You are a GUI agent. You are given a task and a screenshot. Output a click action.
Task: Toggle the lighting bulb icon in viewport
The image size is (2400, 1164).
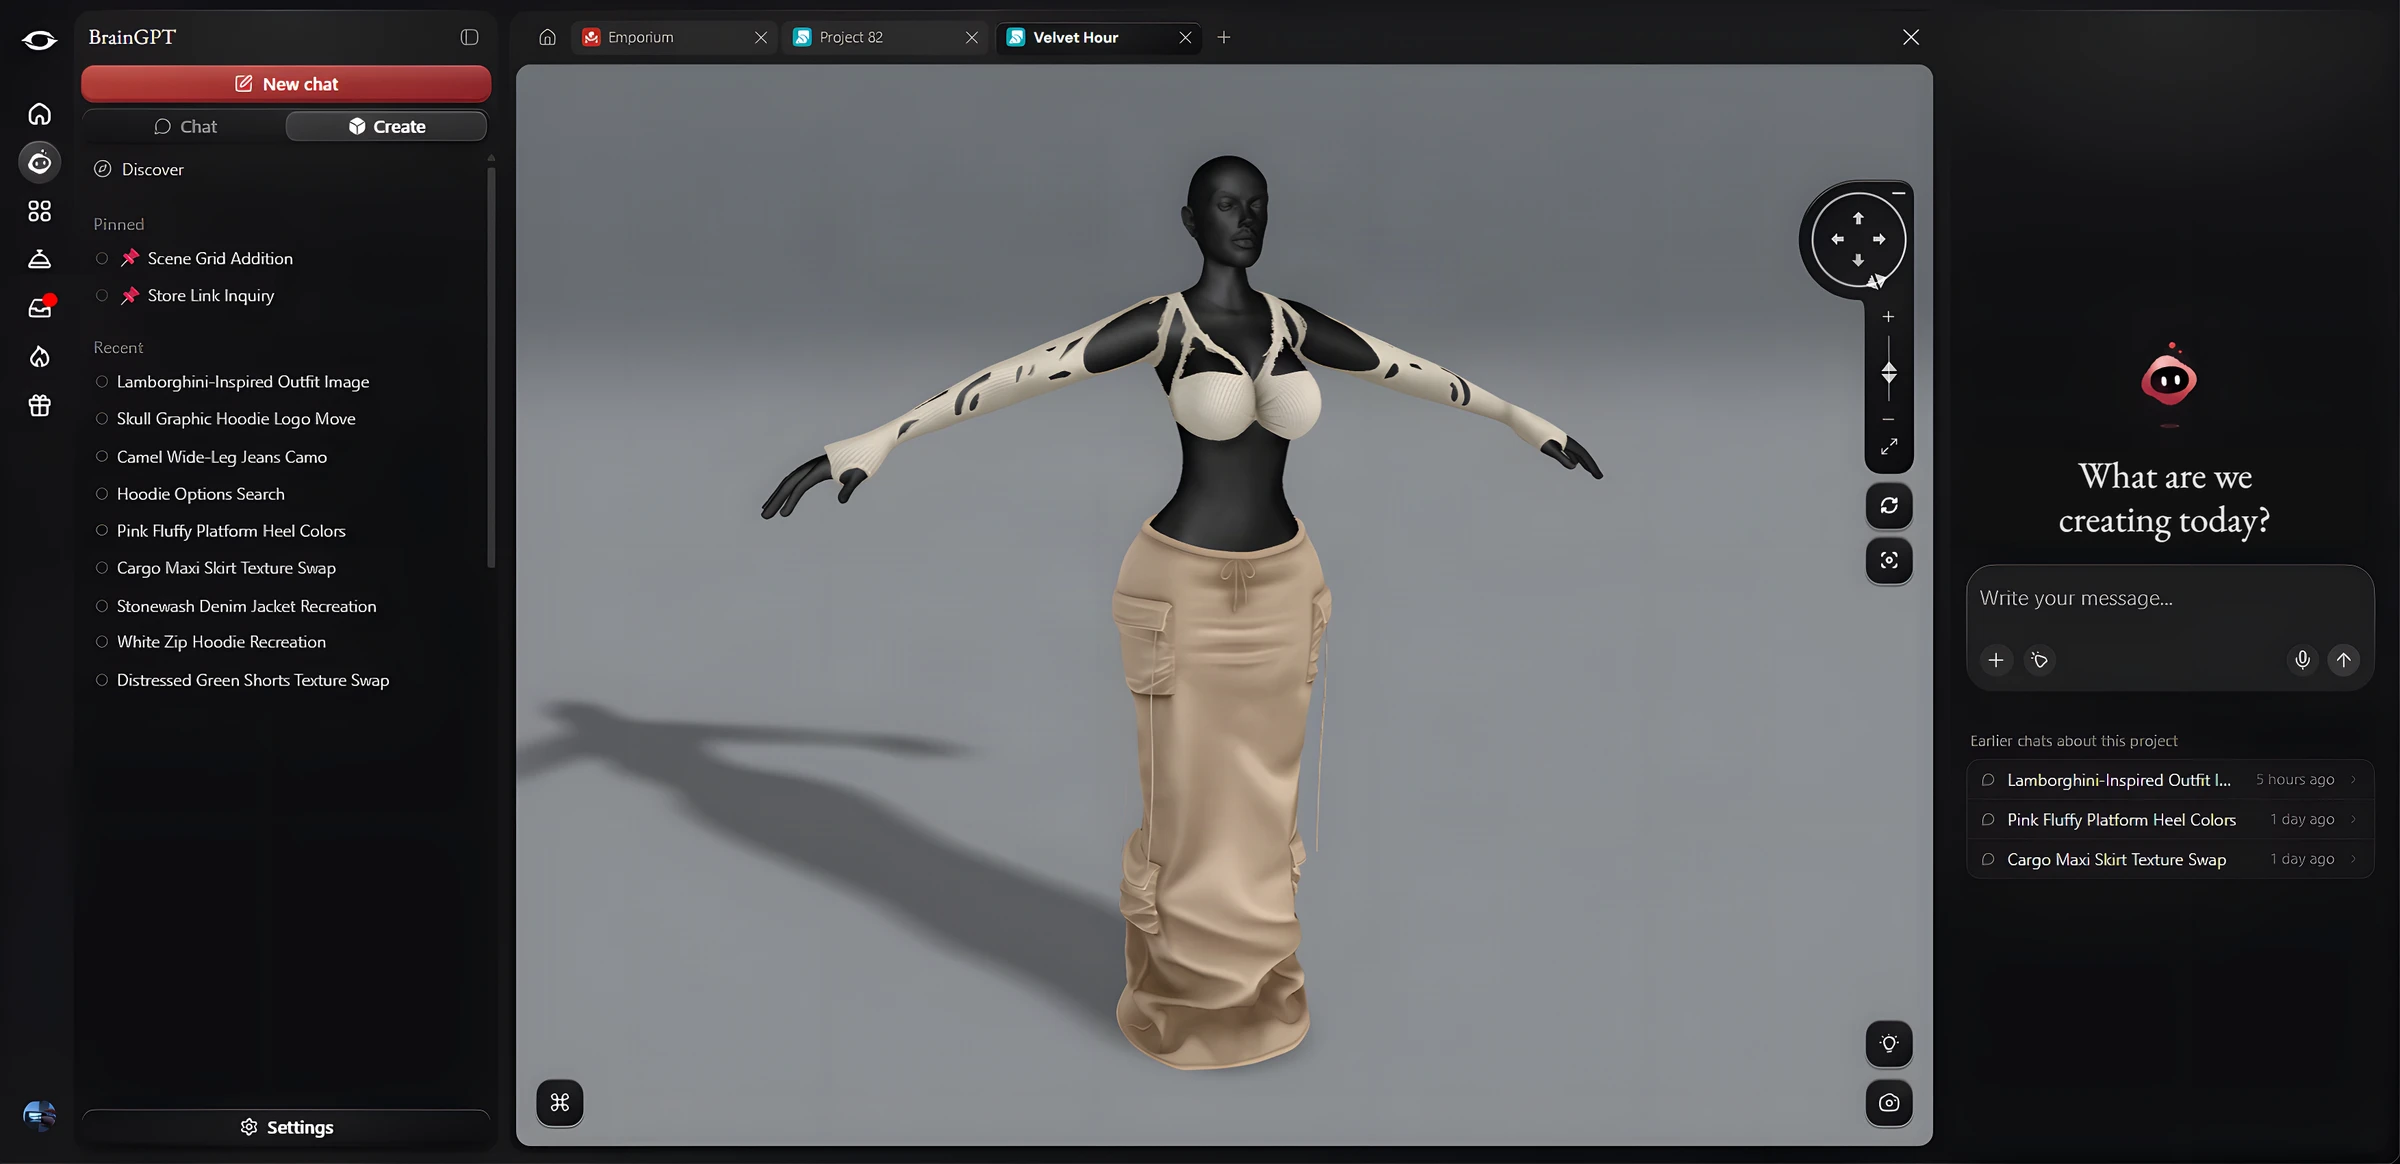tap(1889, 1044)
